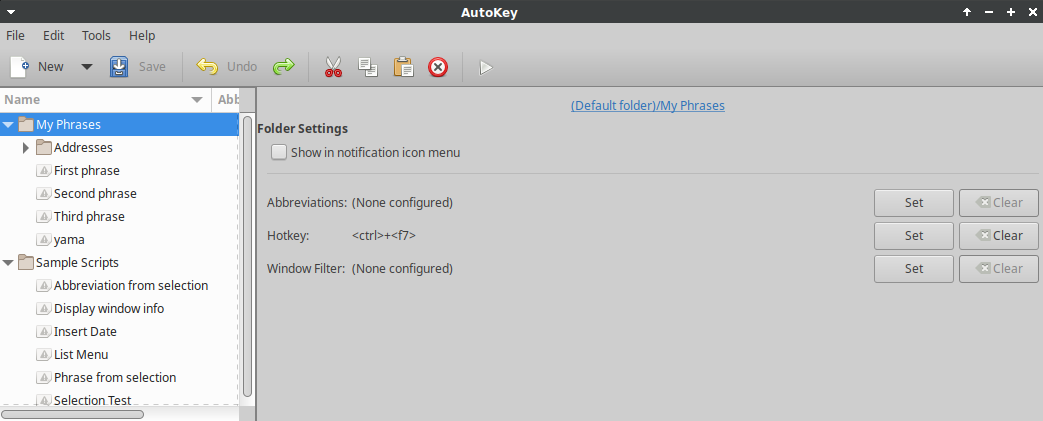The width and height of the screenshot is (1043, 421).
Task: Select Phrase from selection script
Action: pyautogui.click(x=115, y=377)
